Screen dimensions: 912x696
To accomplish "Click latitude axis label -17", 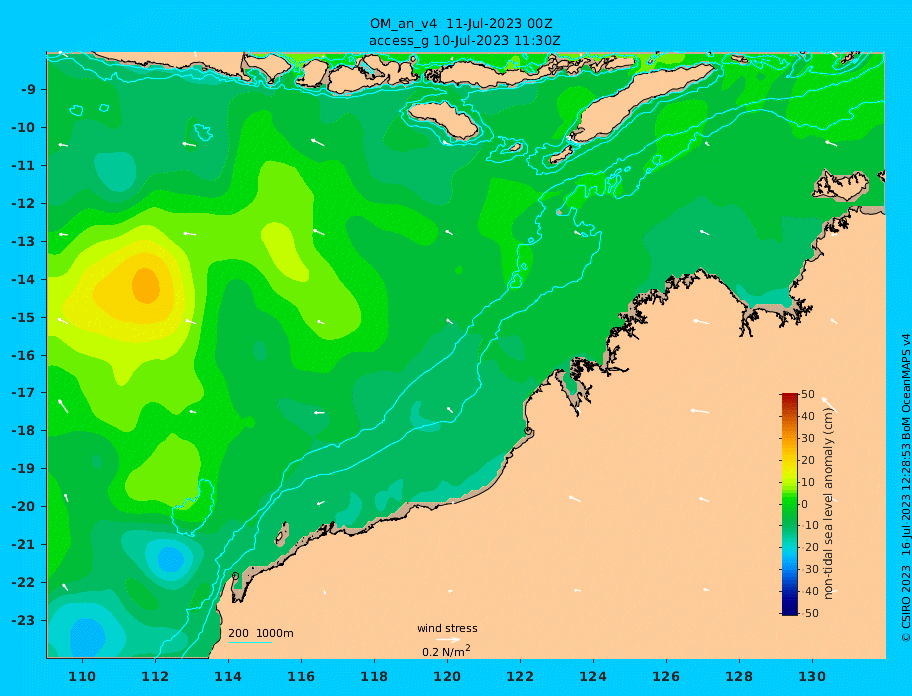I will point(25,392).
